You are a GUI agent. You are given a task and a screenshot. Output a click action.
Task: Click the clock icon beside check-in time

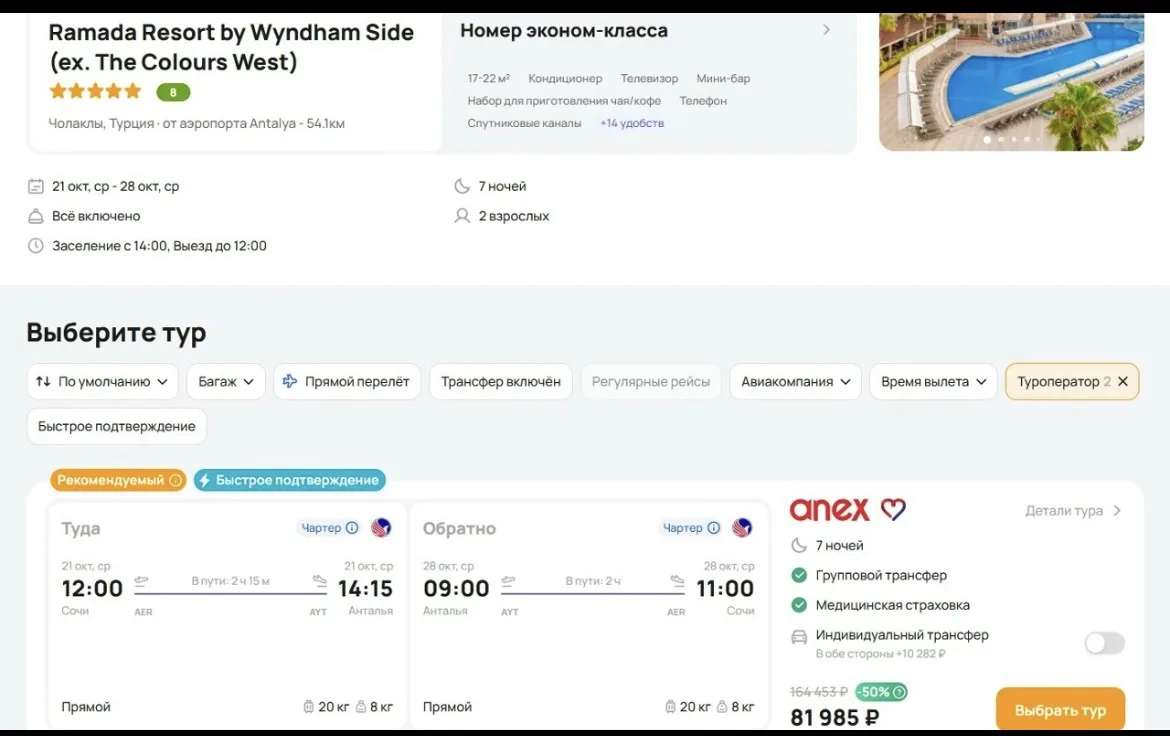point(36,246)
